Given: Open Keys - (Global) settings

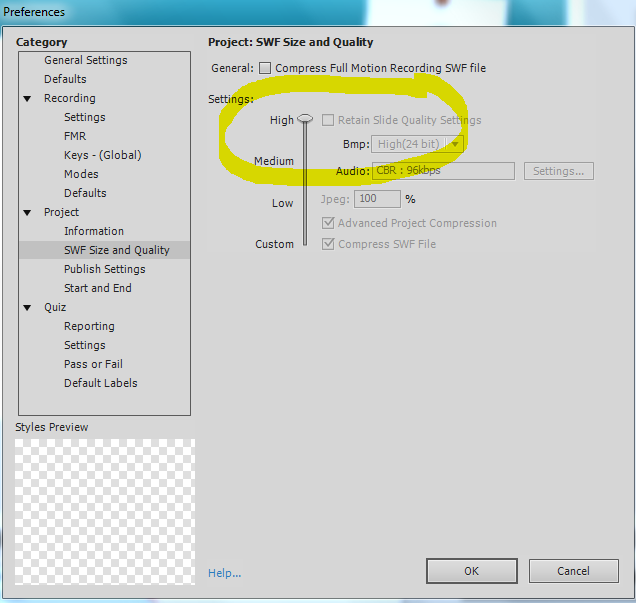Looking at the screenshot, I should click(102, 155).
